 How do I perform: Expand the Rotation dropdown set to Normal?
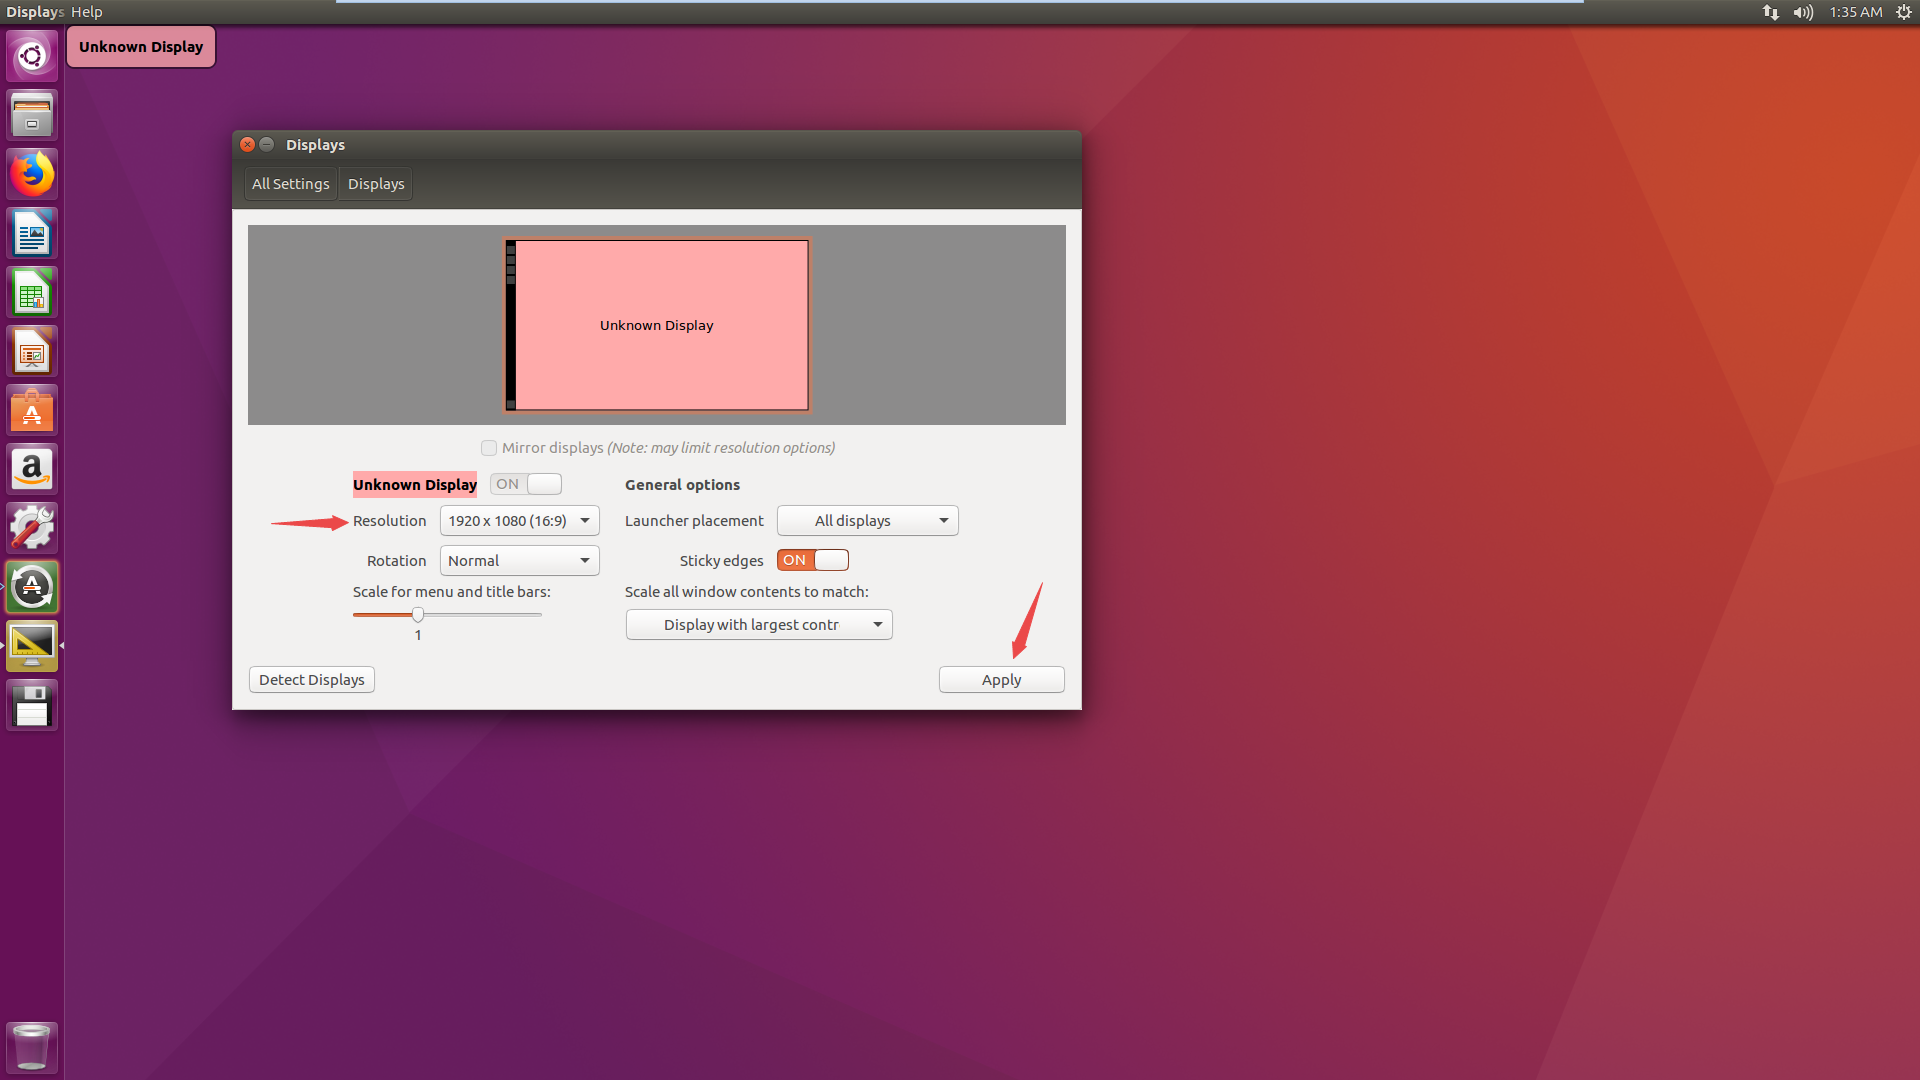(519, 561)
